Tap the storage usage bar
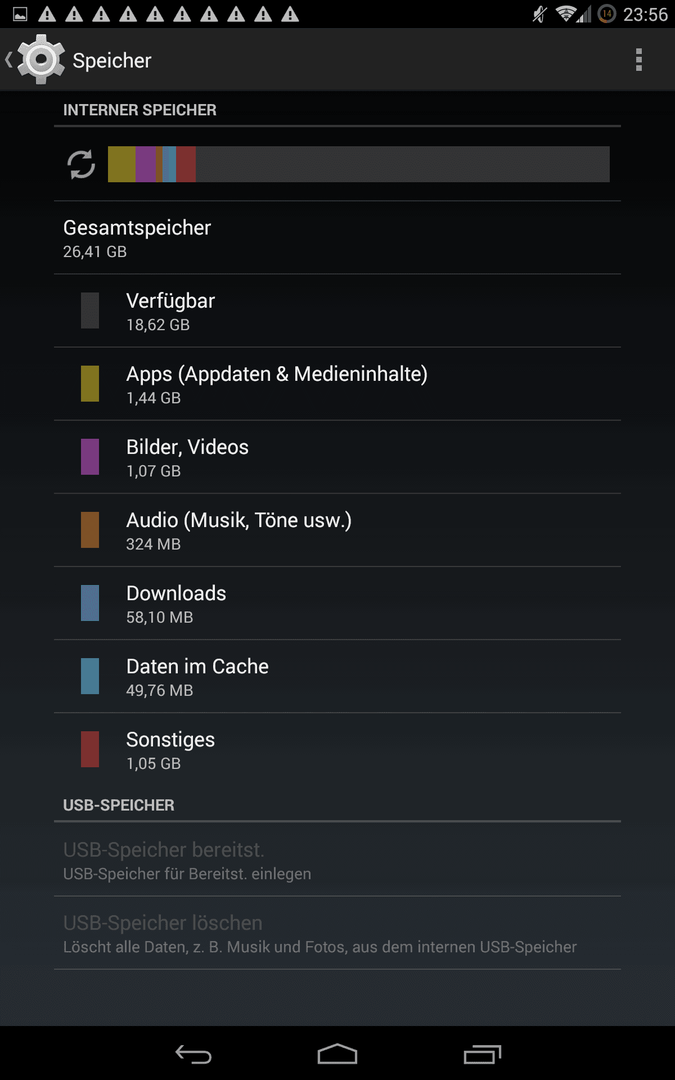 tap(359, 164)
